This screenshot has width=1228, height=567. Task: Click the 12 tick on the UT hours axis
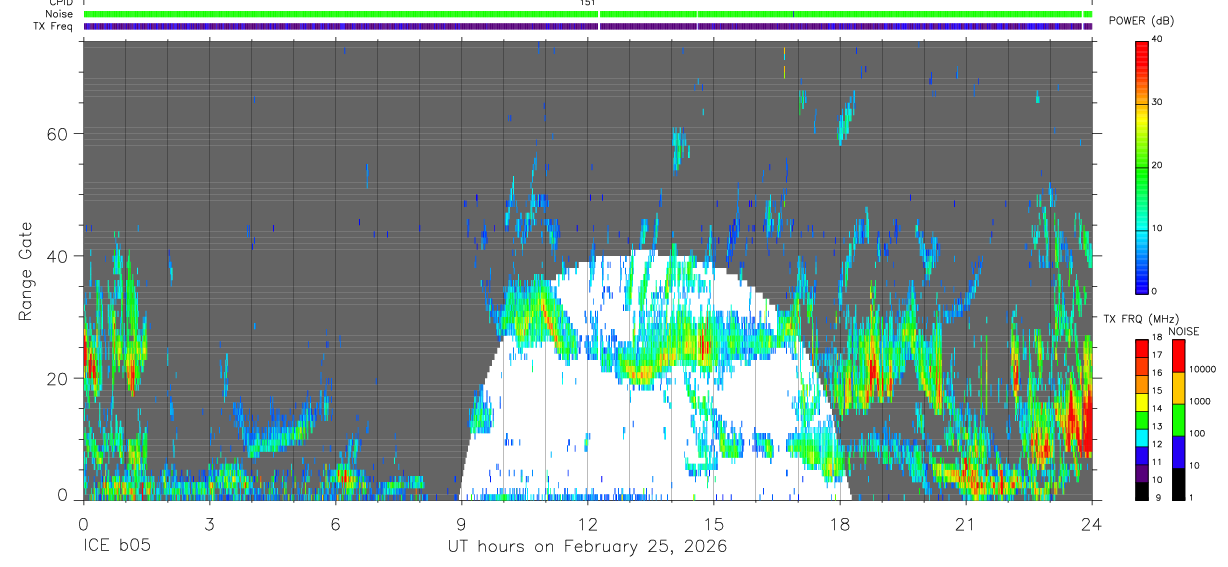[588, 523]
